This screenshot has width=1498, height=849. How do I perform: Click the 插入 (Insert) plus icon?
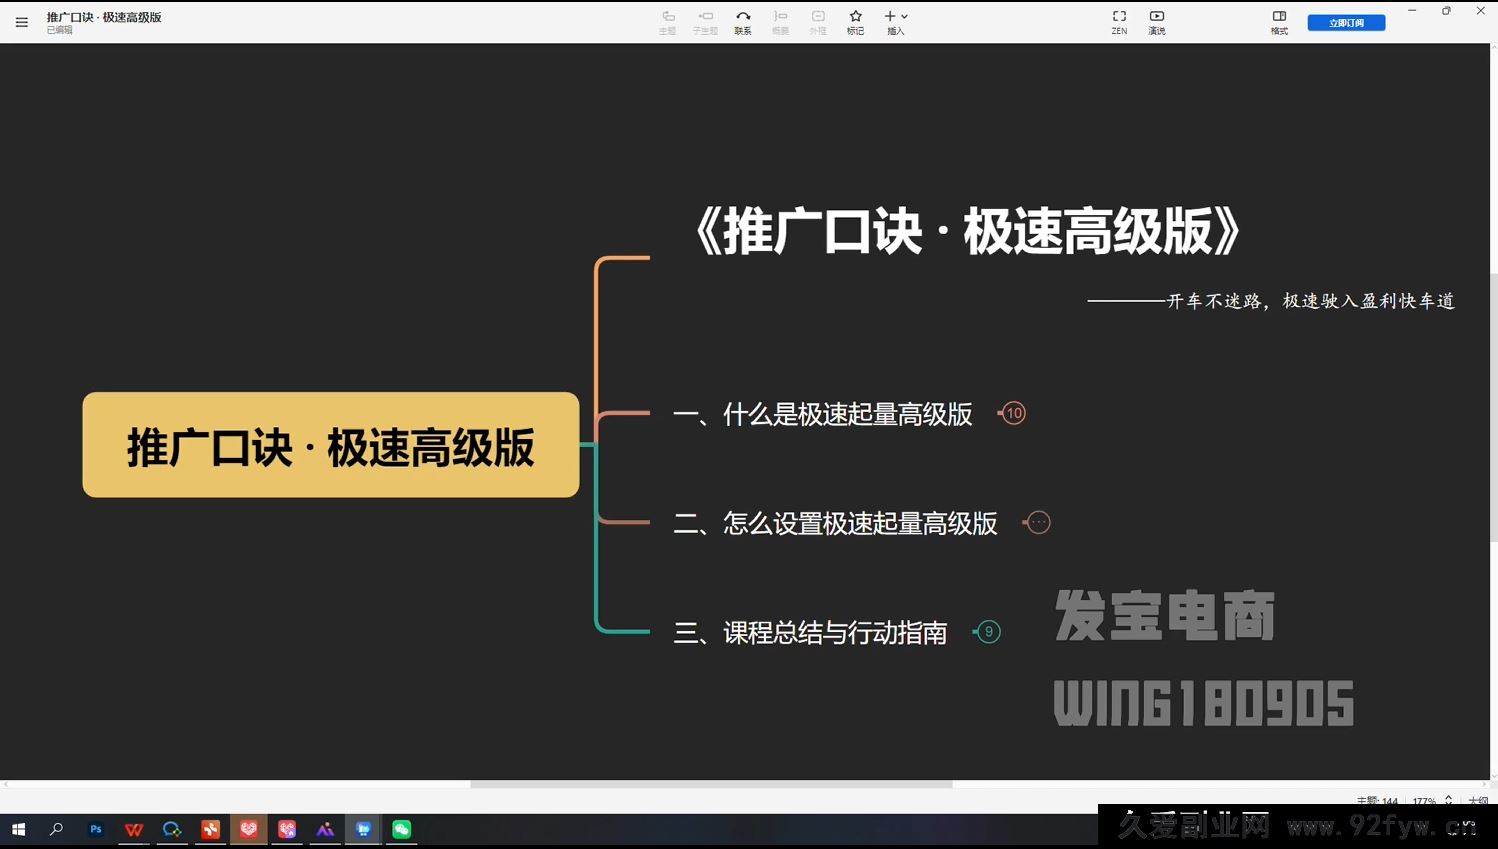click(888, 16)
